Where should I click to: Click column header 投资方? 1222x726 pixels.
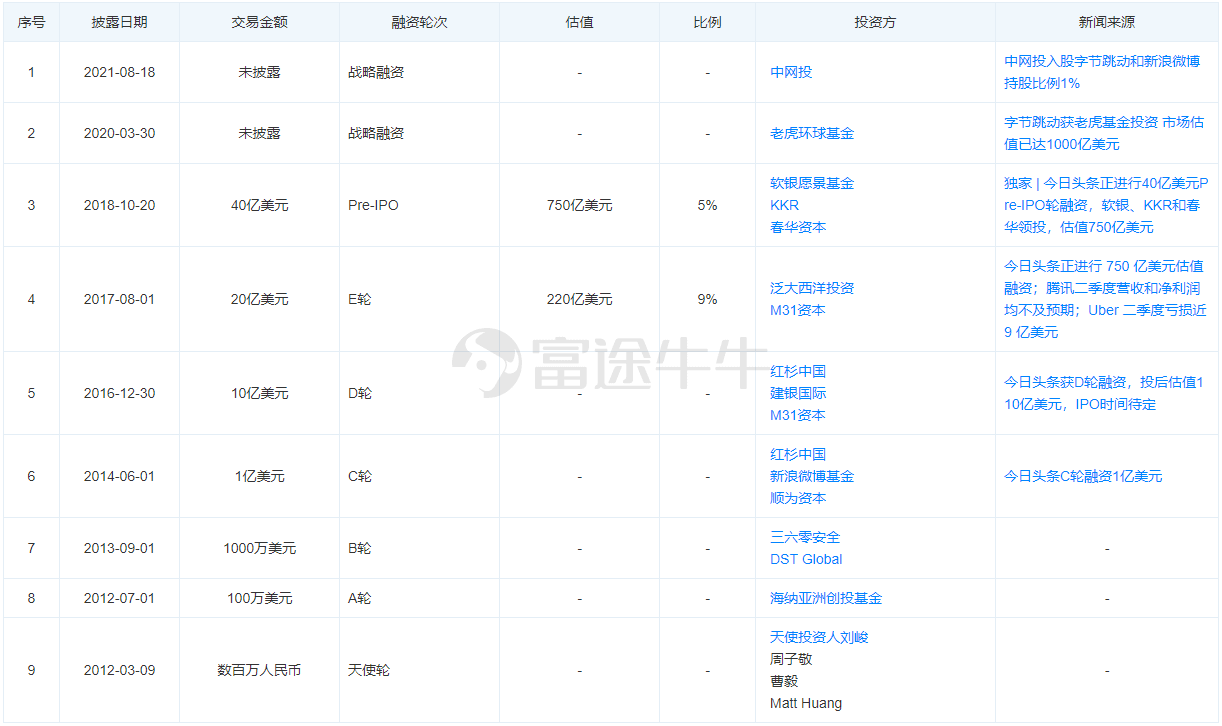pyautogui.click(x=875, y=21)
